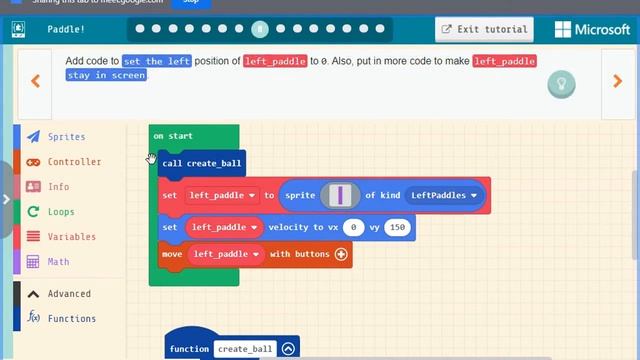Expand the collapsed left side panel arrow

coord(6,200)
